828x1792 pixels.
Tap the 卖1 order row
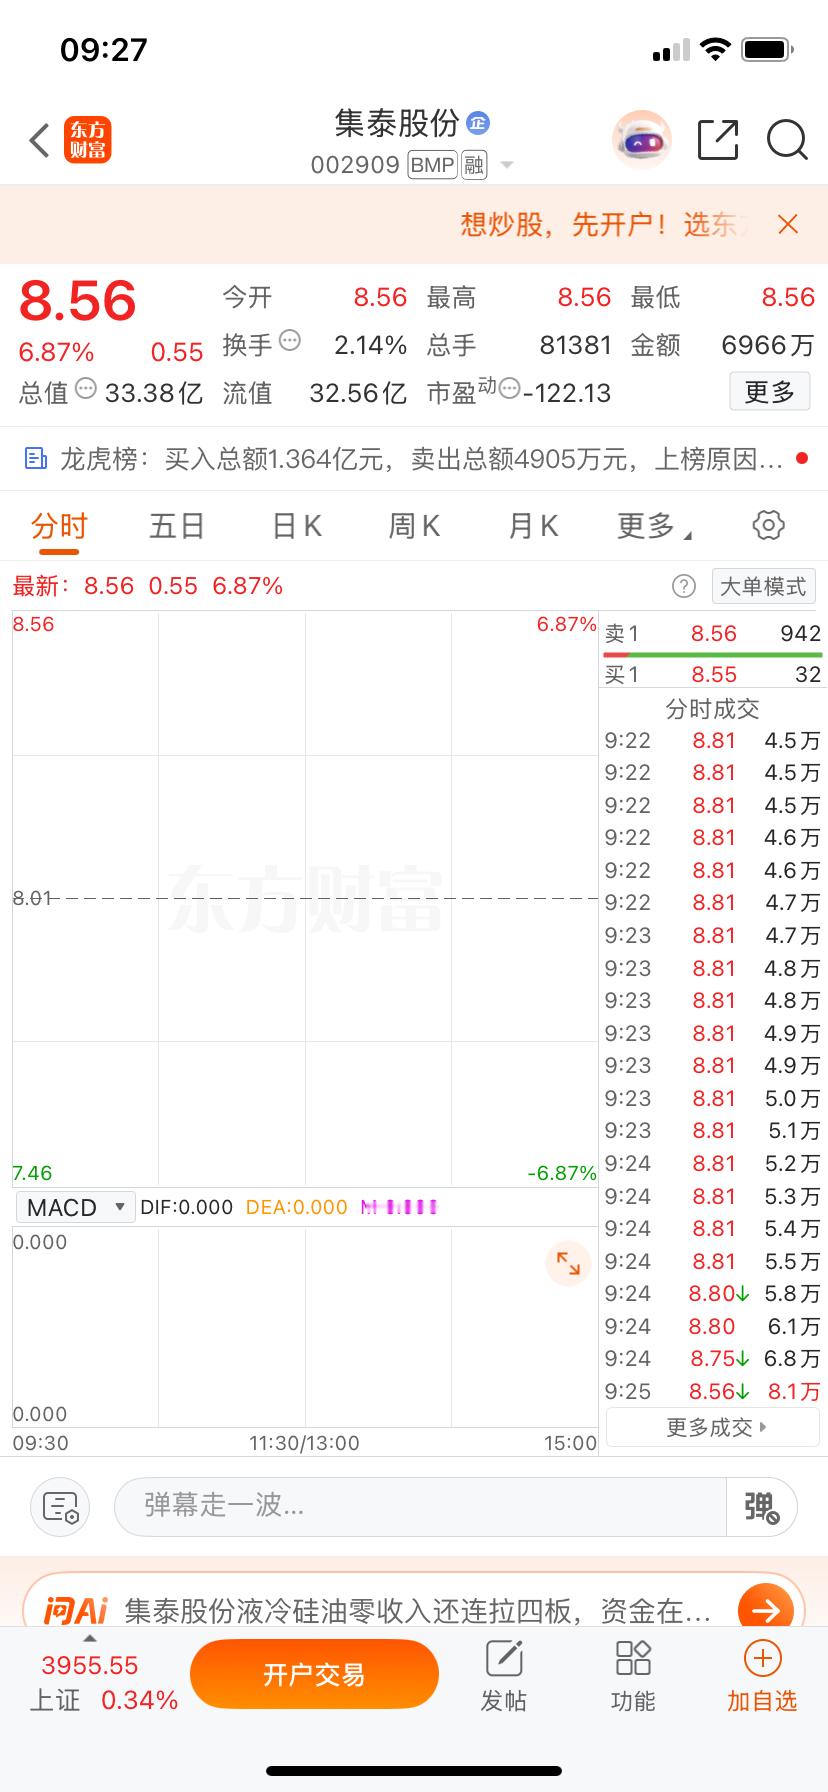(712, 633)
